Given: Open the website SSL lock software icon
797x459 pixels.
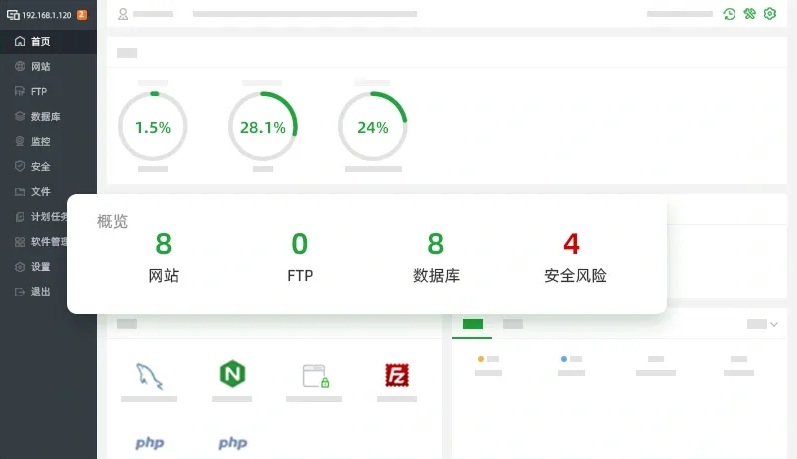Looking at the screenshot, I should (315, 376).
